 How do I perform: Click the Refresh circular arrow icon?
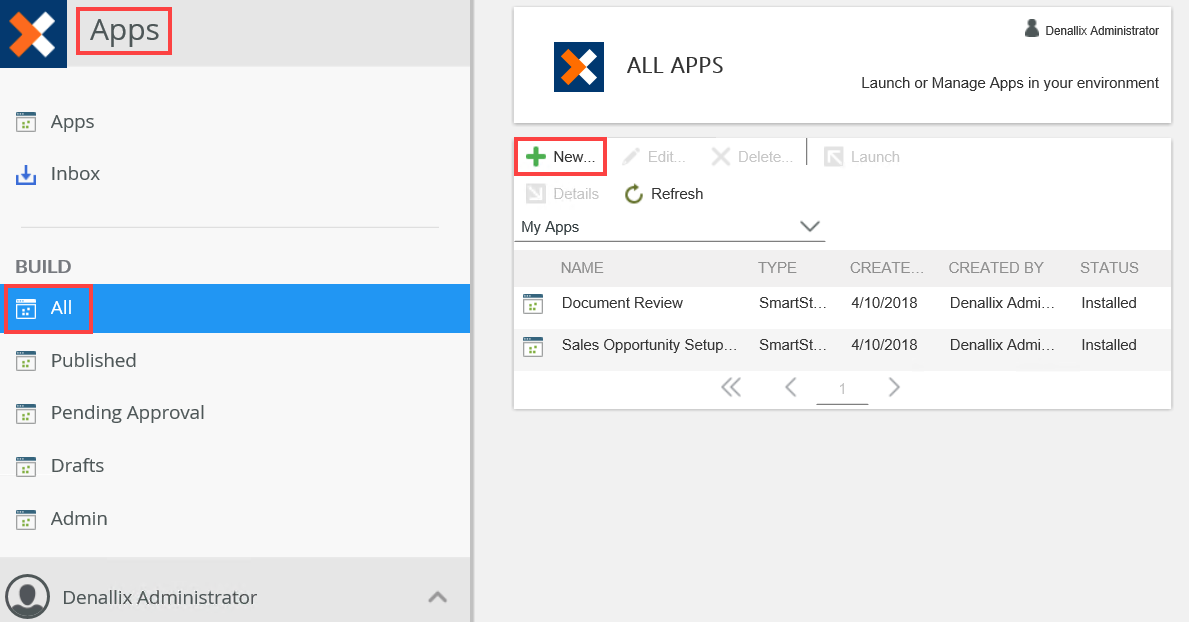point(634,194)
